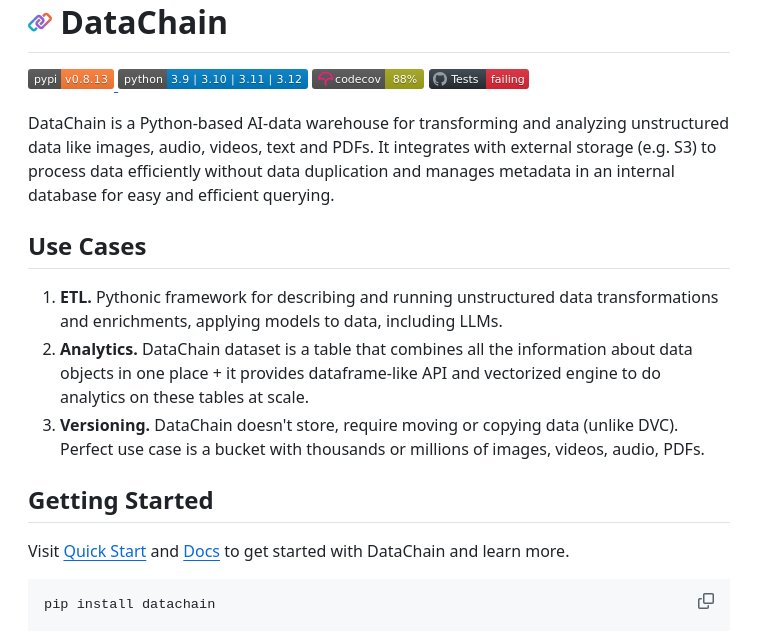Open the python versions badge
This screenshot has width=757, height=635.
tap(213, 79)
